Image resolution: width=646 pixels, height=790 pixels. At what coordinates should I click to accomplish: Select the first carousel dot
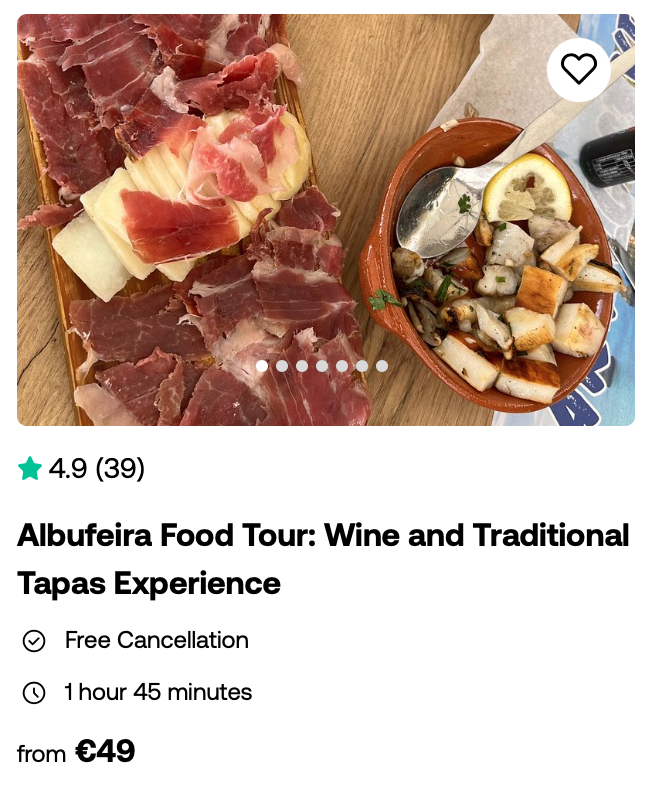[x=262, y=366]
